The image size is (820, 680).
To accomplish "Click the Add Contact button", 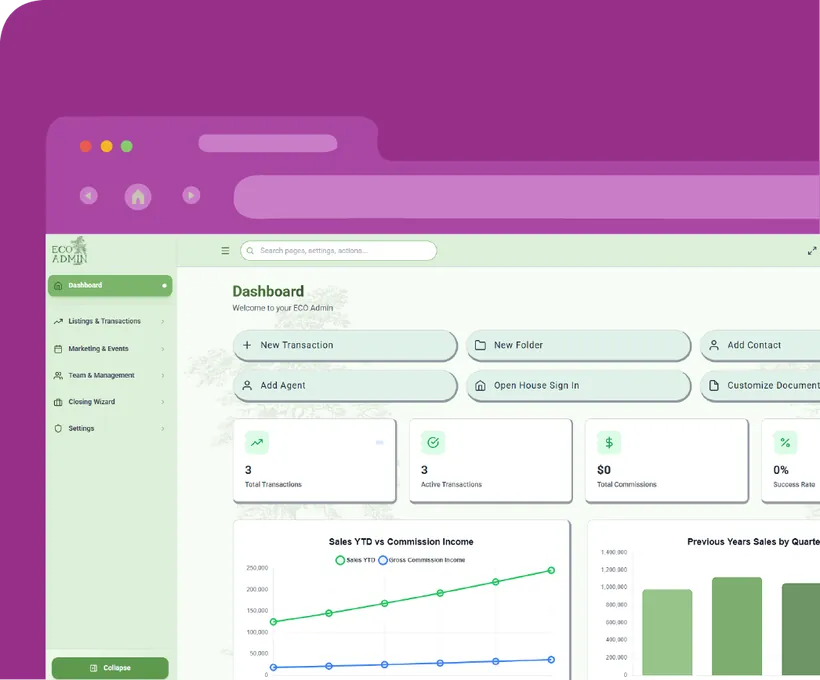I will point(760,345).
